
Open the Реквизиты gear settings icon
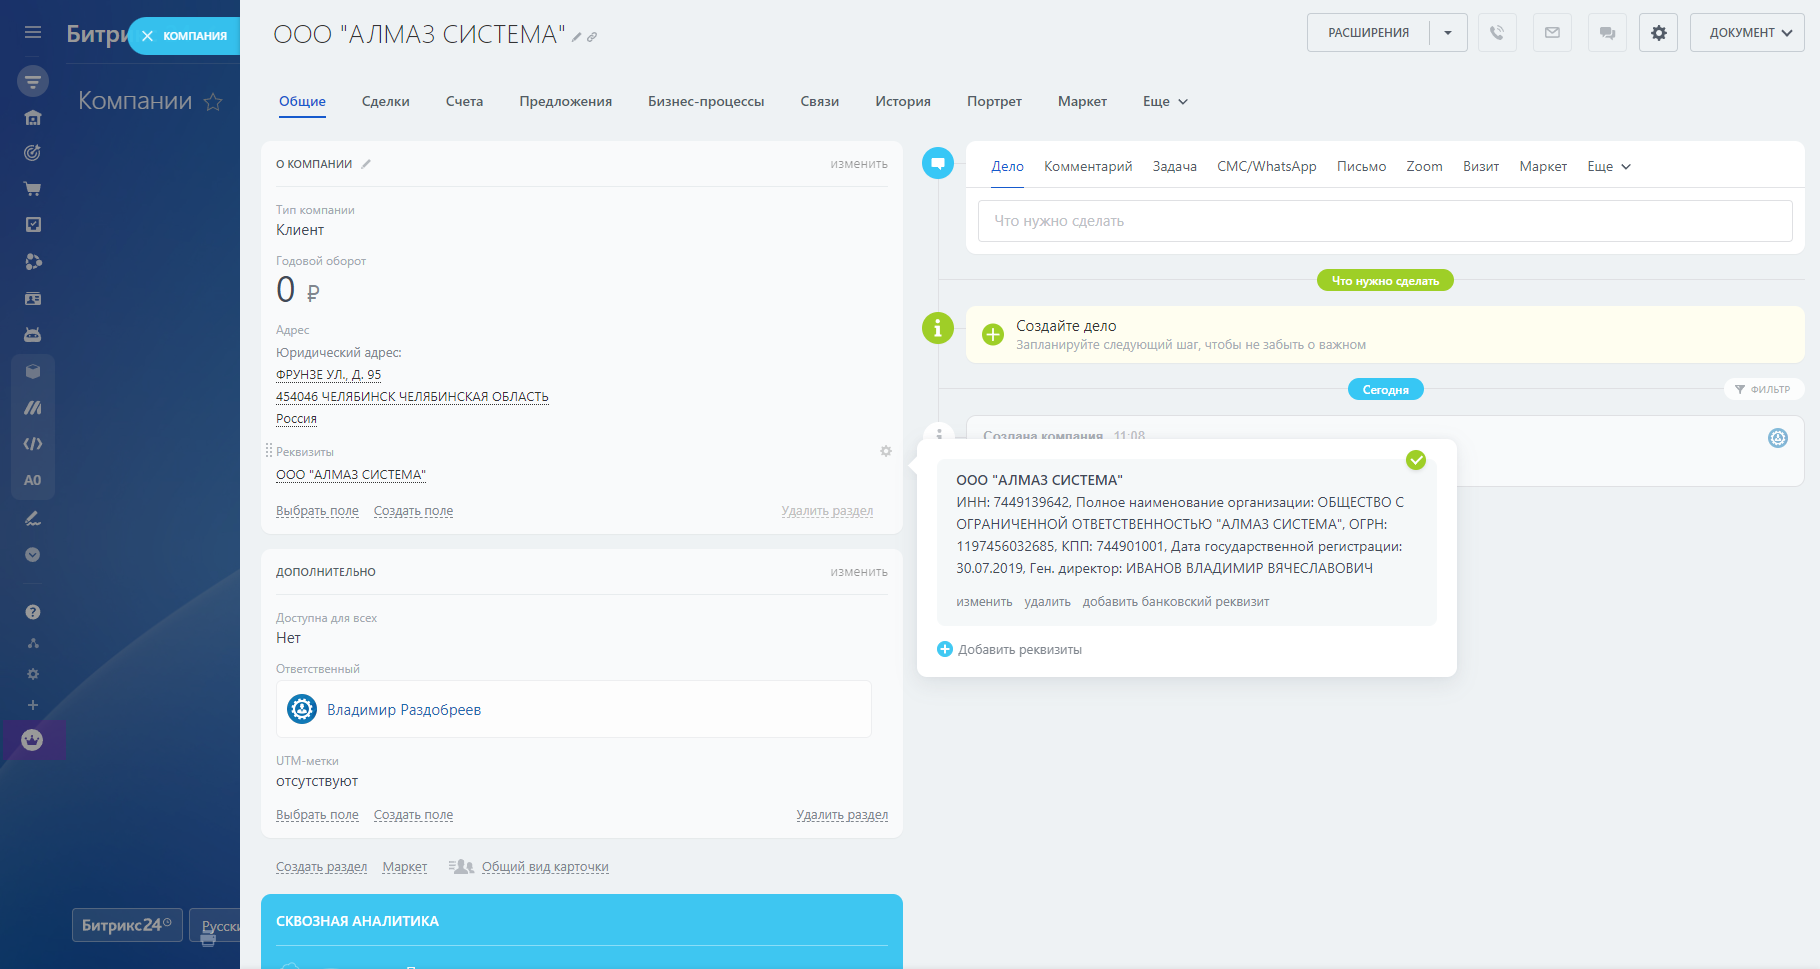tap(886, 451)
